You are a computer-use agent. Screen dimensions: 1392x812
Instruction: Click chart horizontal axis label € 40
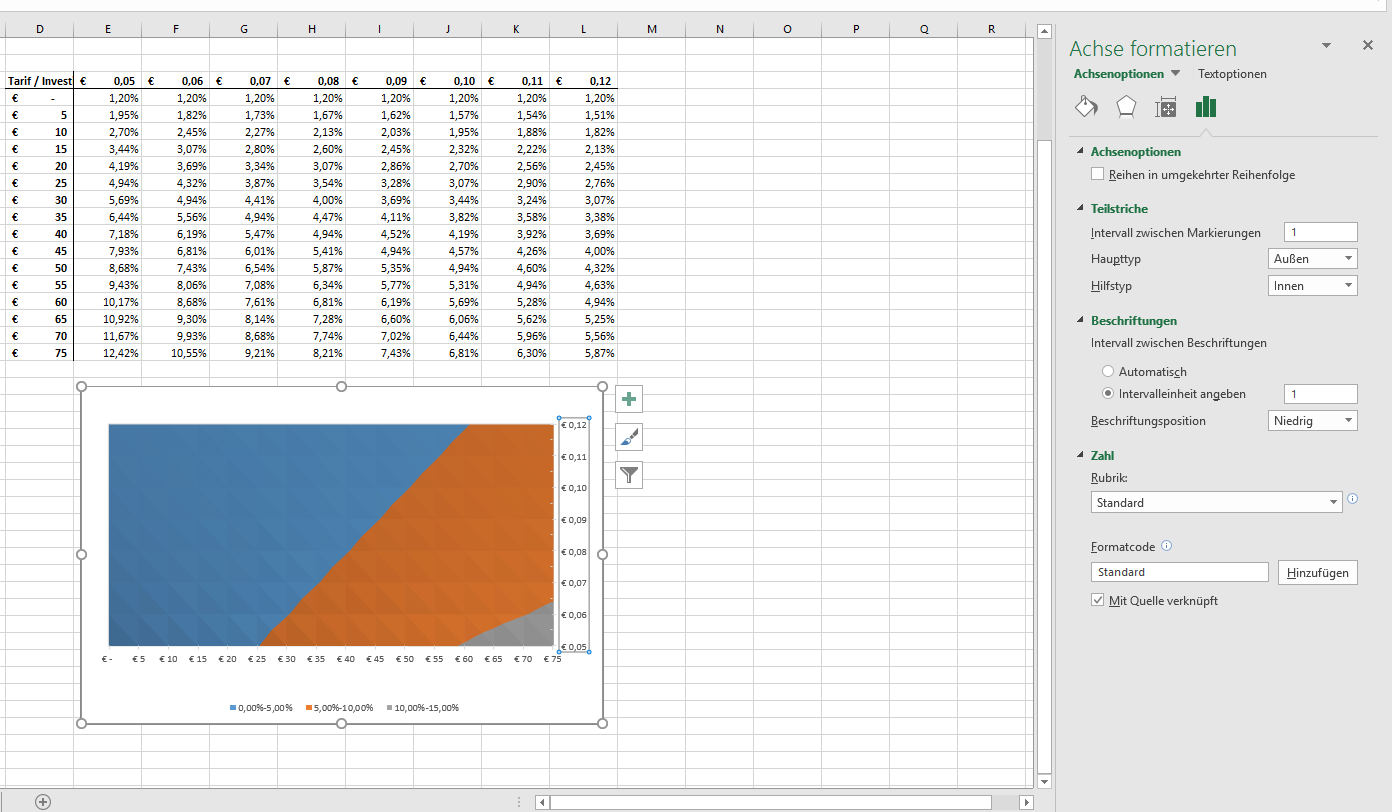tap(345, 659)
